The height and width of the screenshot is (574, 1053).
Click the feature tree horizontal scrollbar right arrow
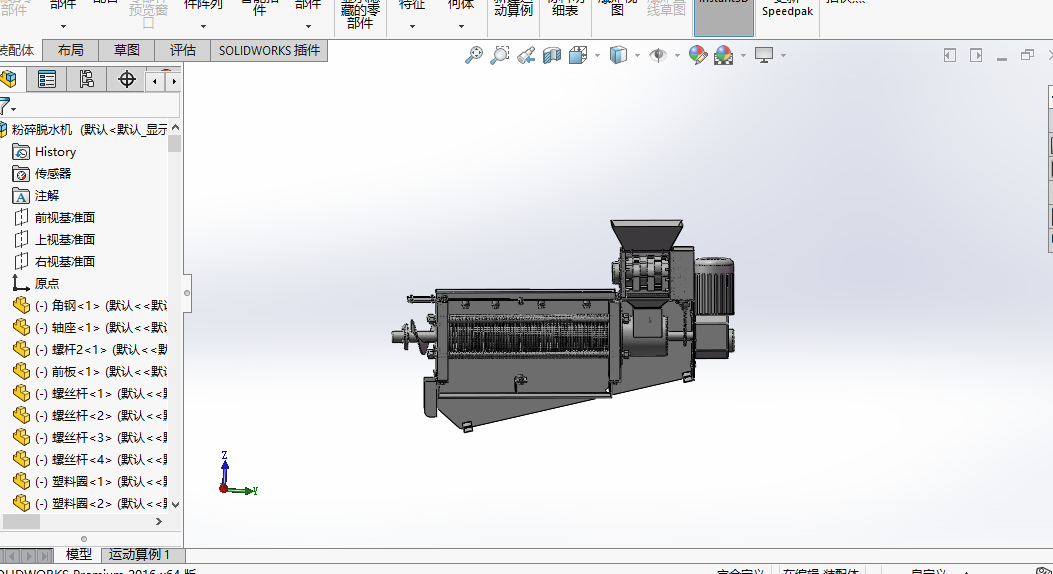[158, 521]
